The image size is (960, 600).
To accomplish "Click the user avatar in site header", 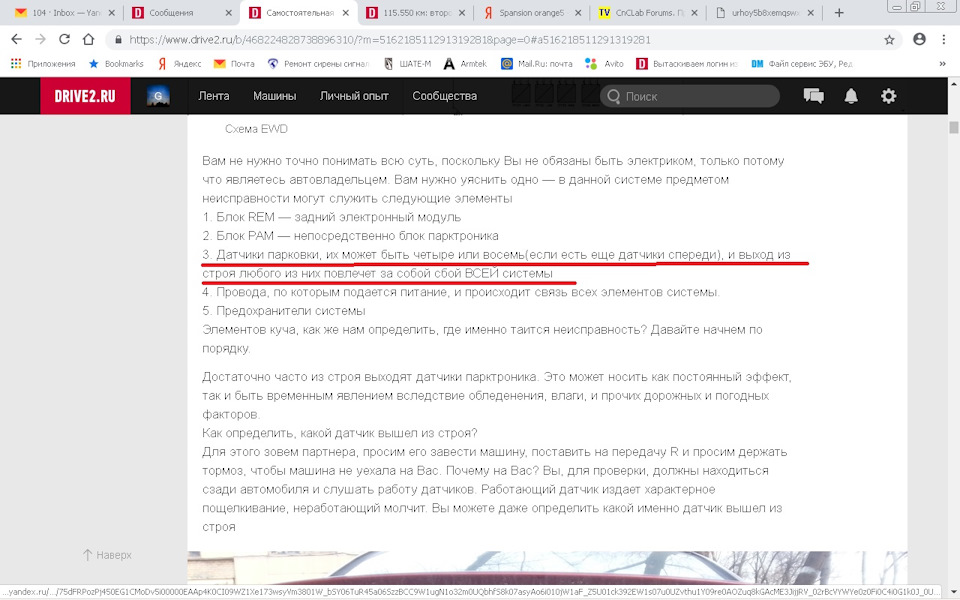I will 158,96.
